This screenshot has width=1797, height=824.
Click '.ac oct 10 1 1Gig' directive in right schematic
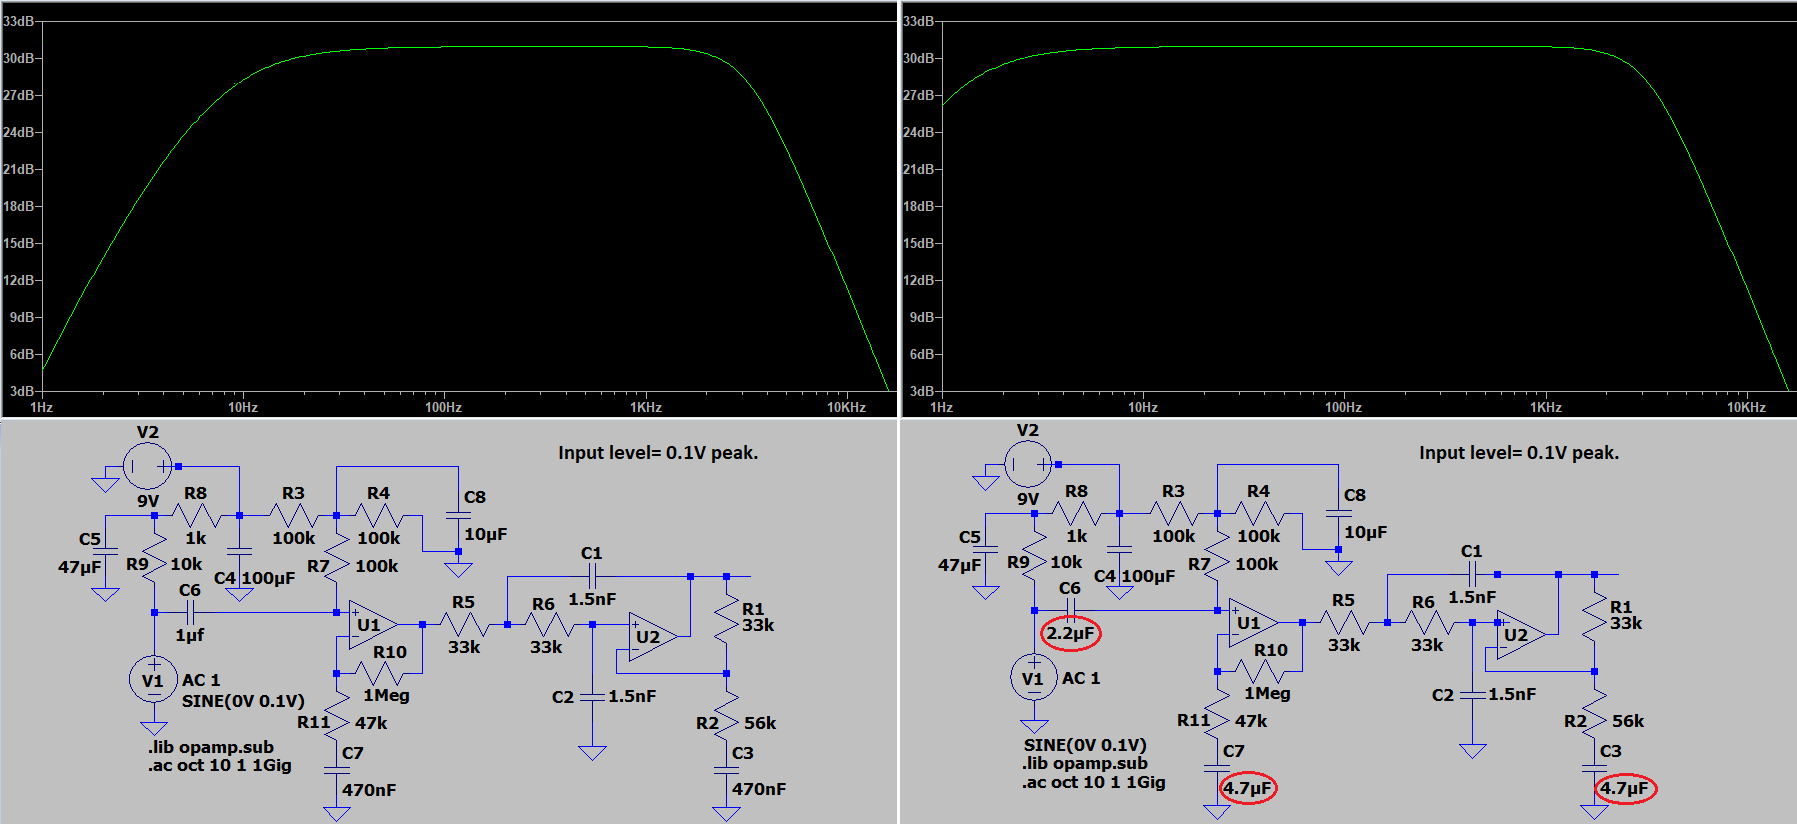[x=1094, y=782]
